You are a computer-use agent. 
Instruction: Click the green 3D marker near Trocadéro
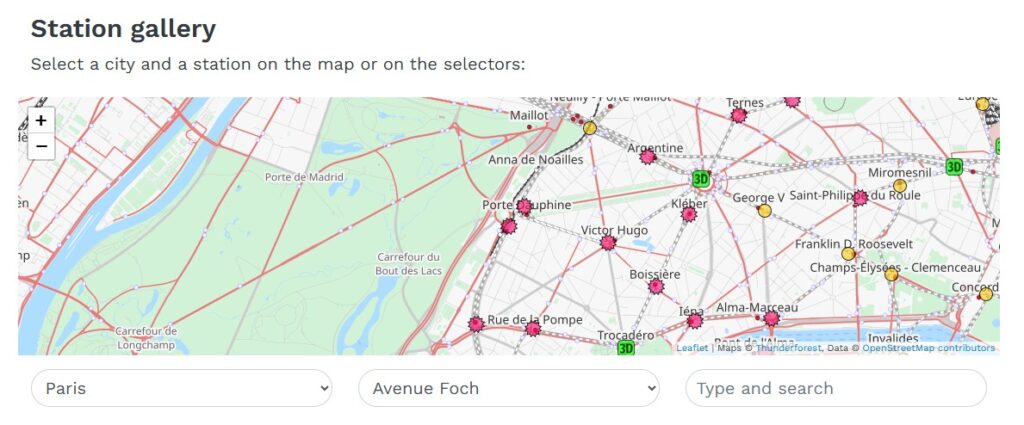tap(626, 348)
